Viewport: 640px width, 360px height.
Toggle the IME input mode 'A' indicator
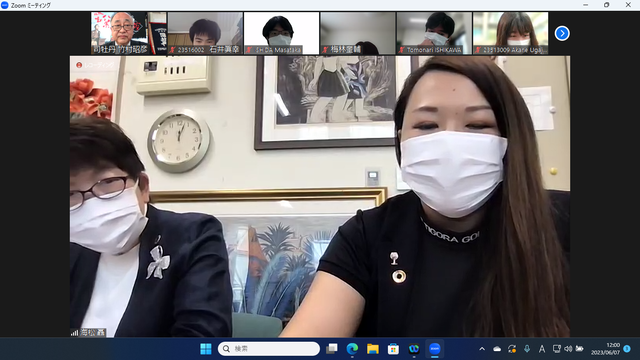point(542,349)
